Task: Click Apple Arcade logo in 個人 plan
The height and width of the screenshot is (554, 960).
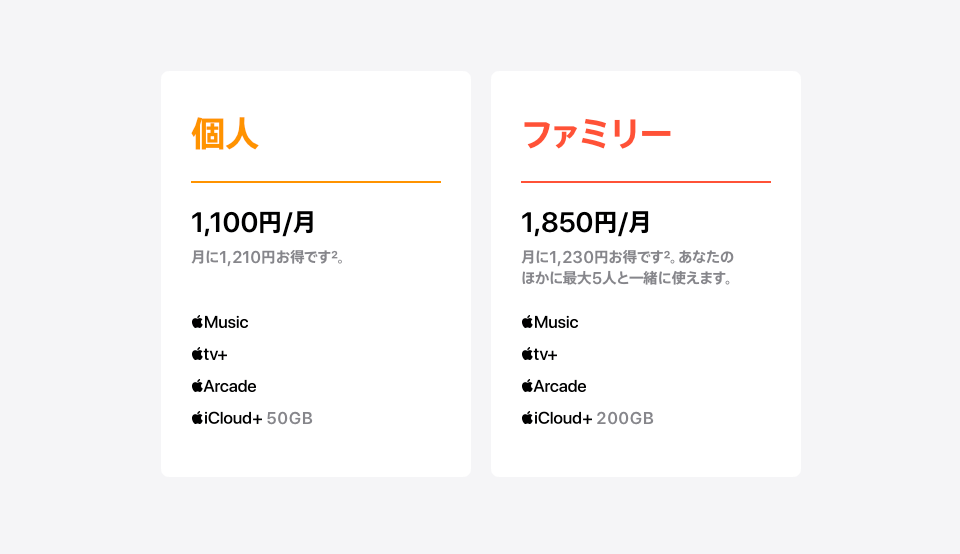Action: coord(224,386)
